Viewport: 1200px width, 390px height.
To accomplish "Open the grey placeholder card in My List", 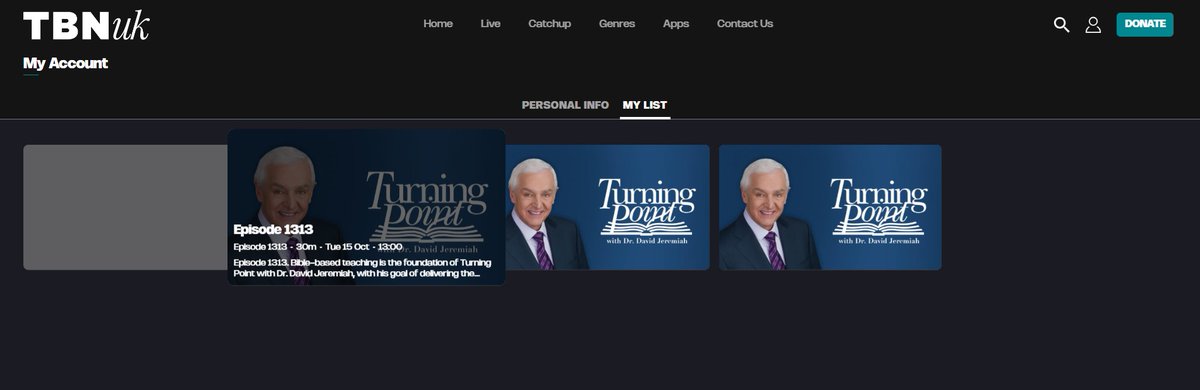I will click(125, 207).
